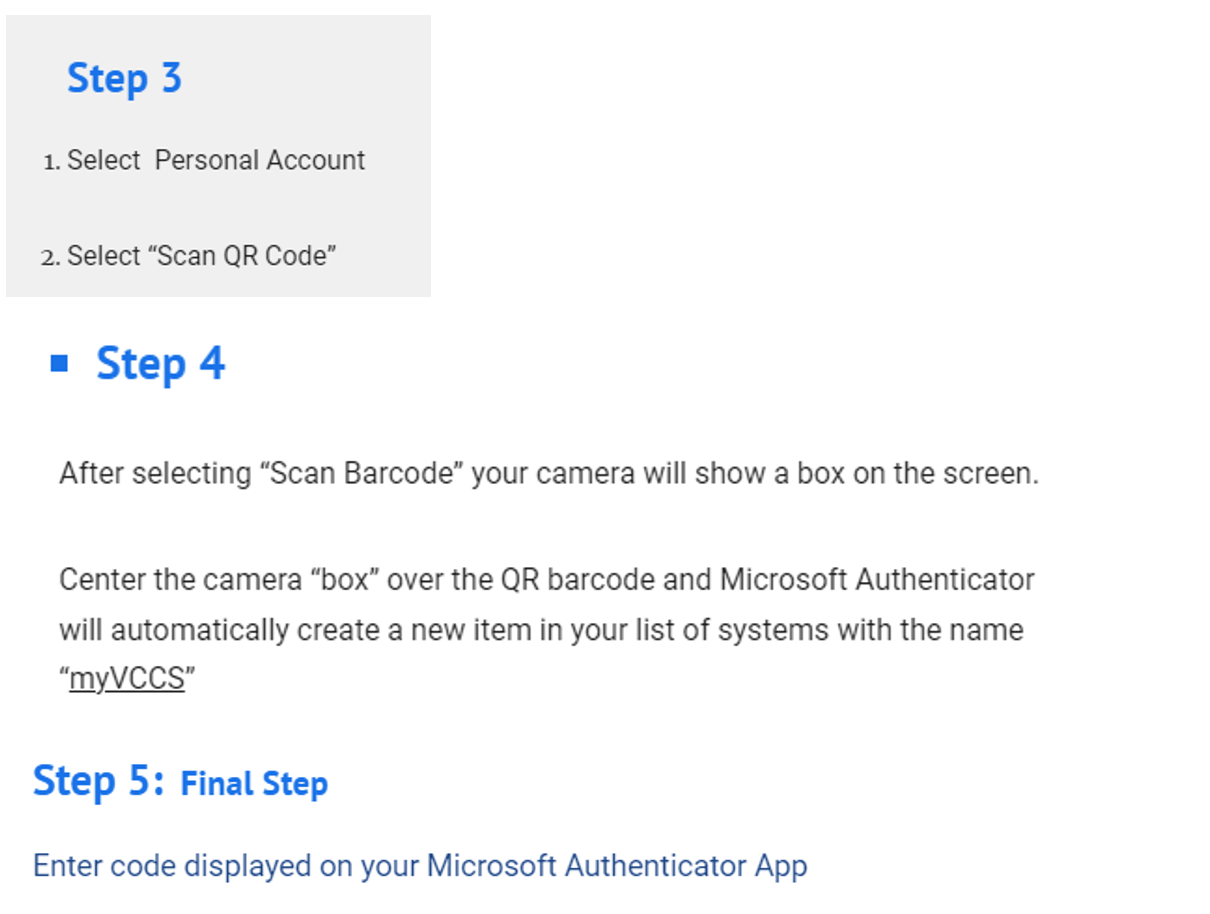Click the Step 3 heading
The image size is (1210, 914).
click(x=124, y=78)
